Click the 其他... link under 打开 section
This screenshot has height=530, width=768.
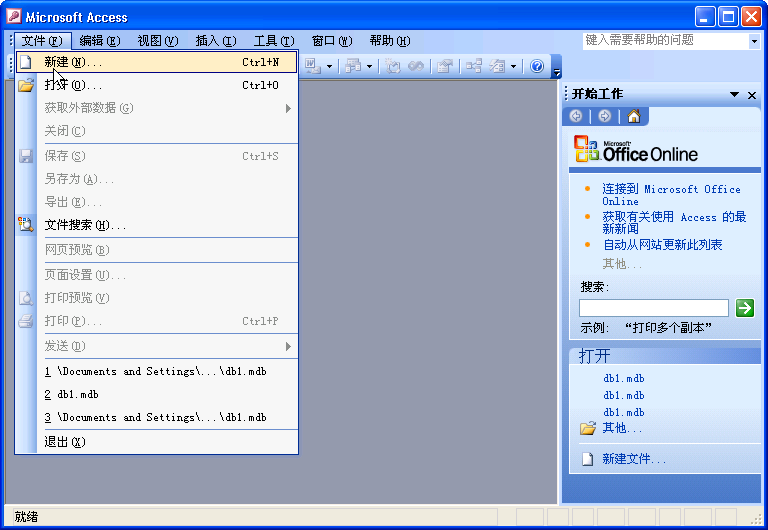tap(622, 428)
